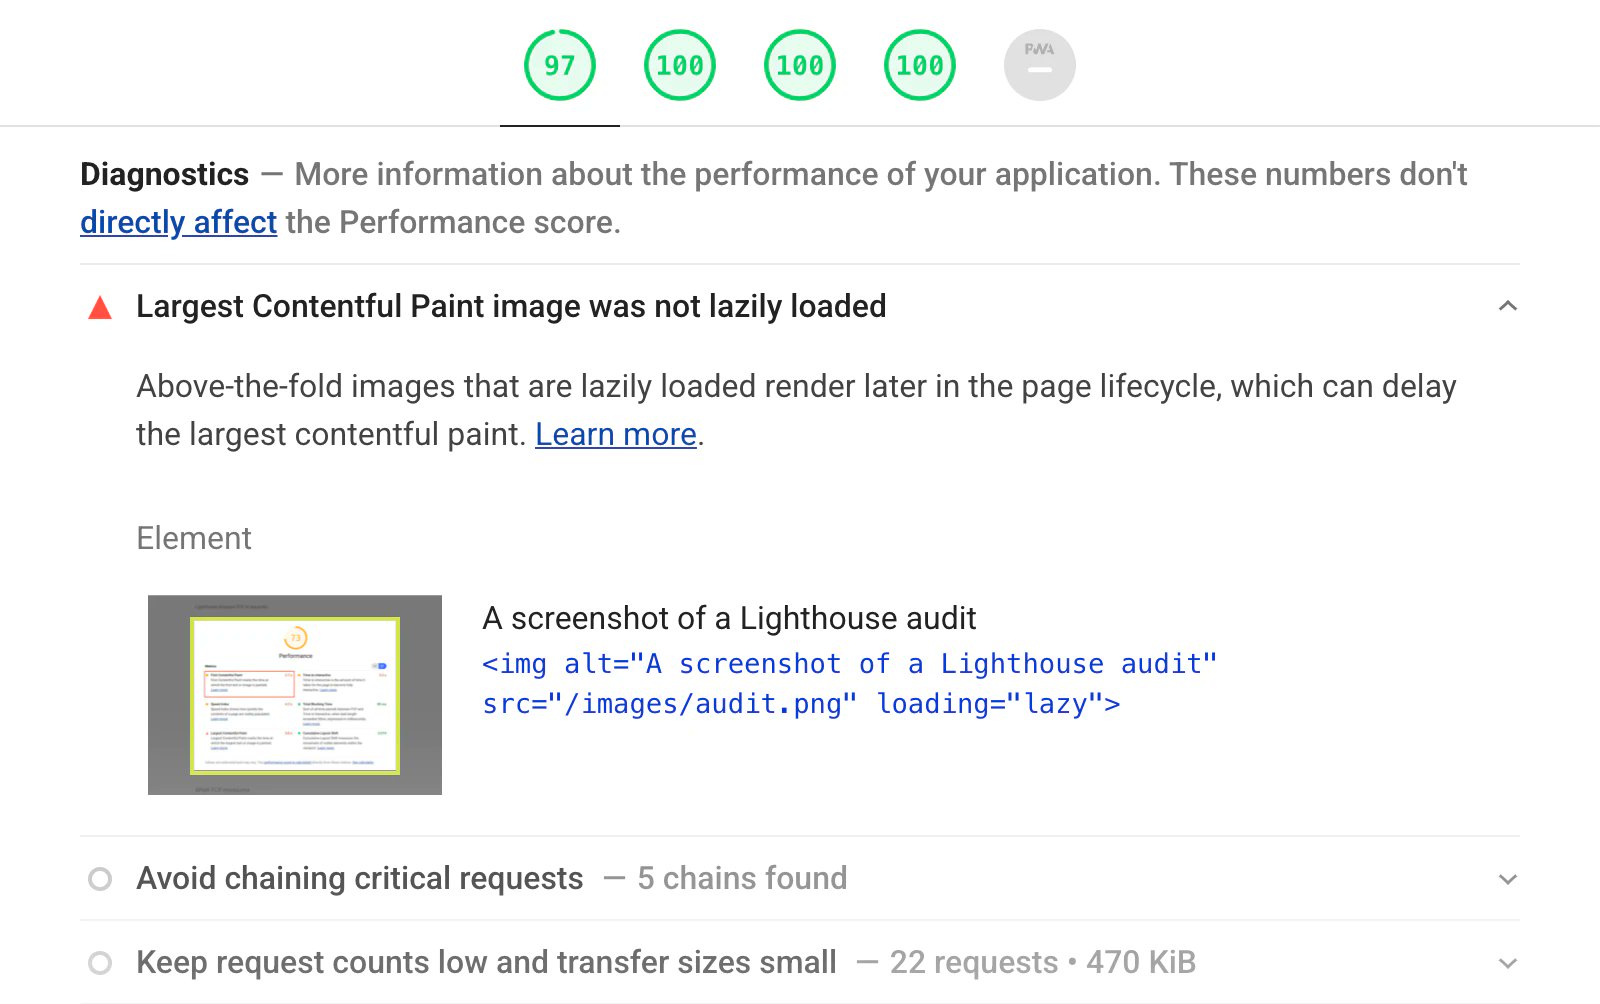Open the Learn more link about lazy loading
This screenshot has width=1600, height=1004.
pyautogui.click(x=615, y=434)
